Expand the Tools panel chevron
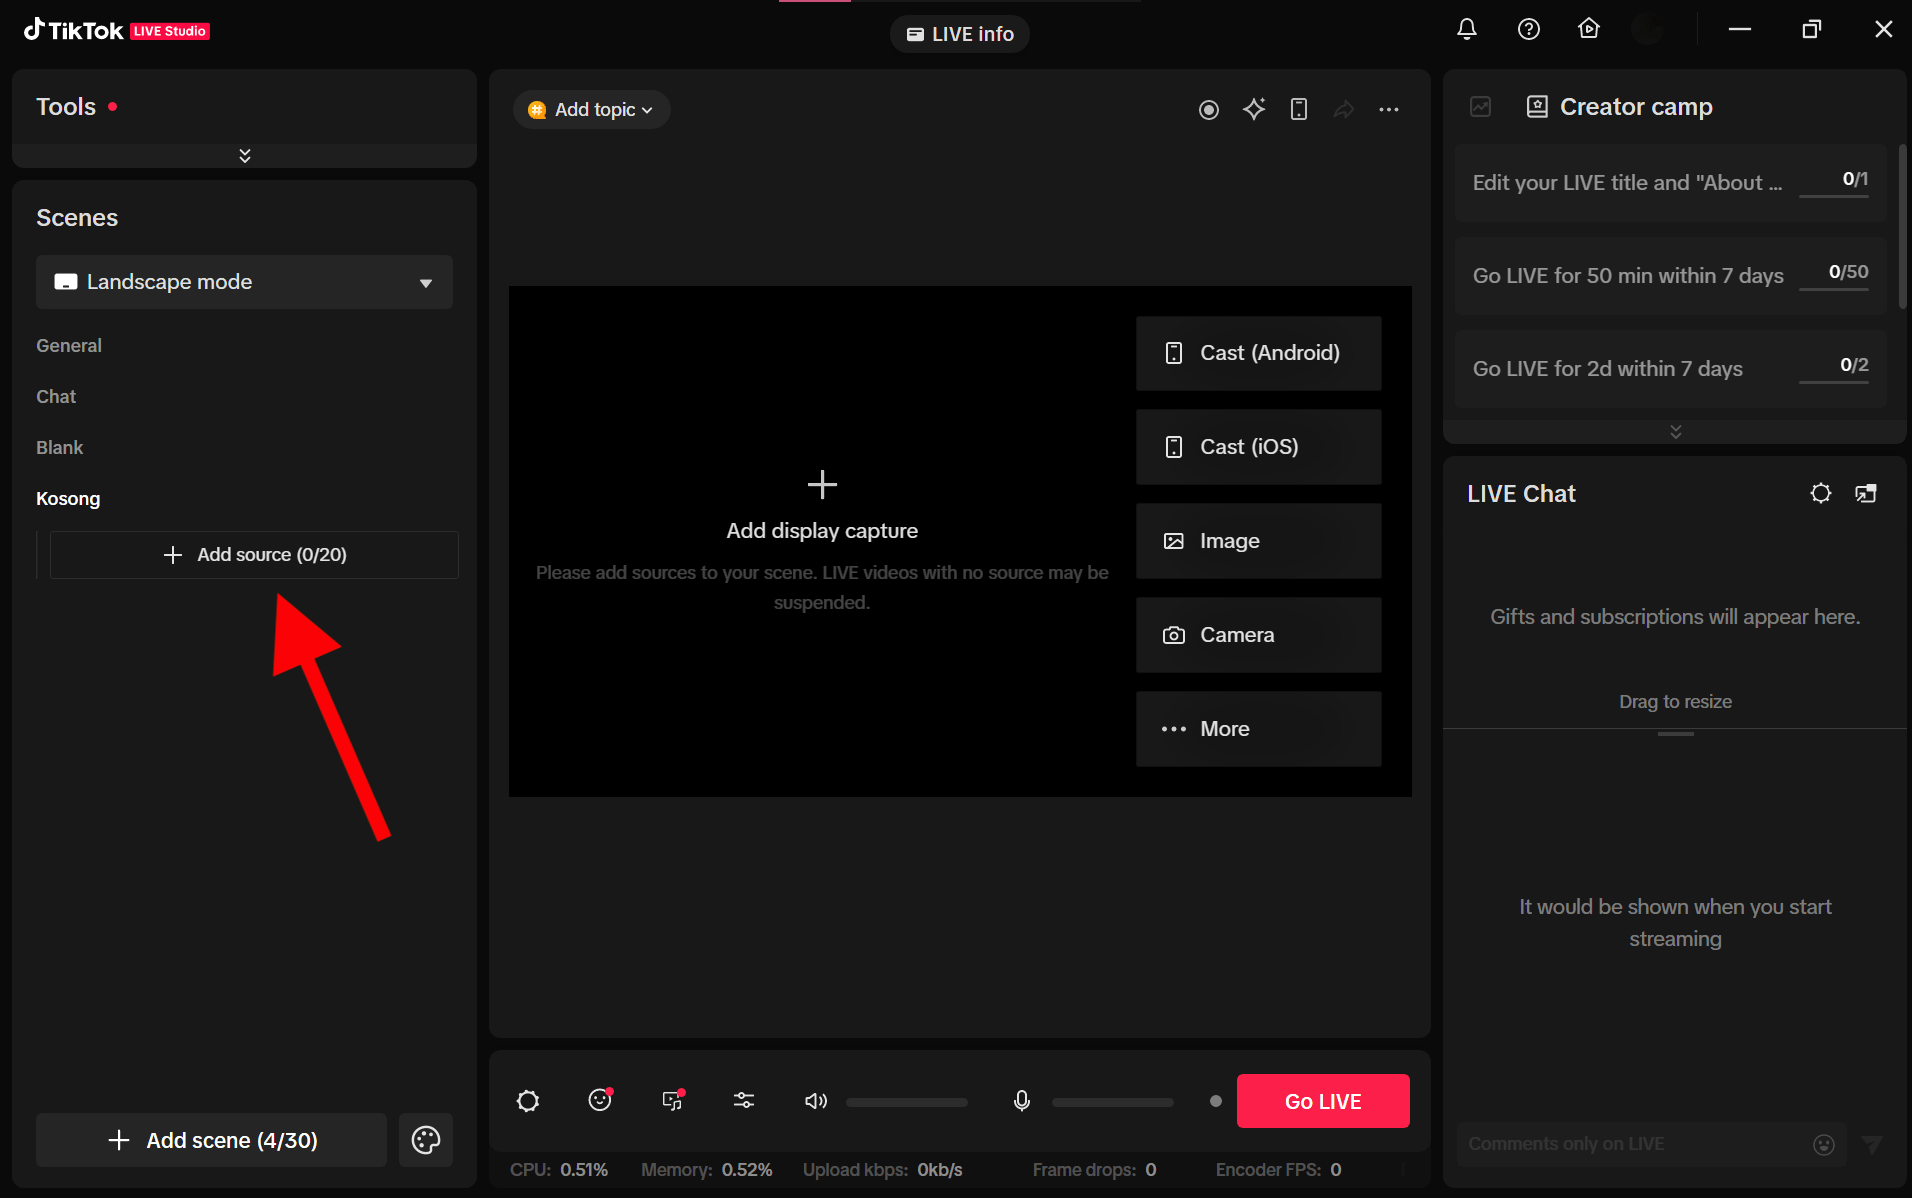Viewport: 1912px width, 1198px height. 245,155
